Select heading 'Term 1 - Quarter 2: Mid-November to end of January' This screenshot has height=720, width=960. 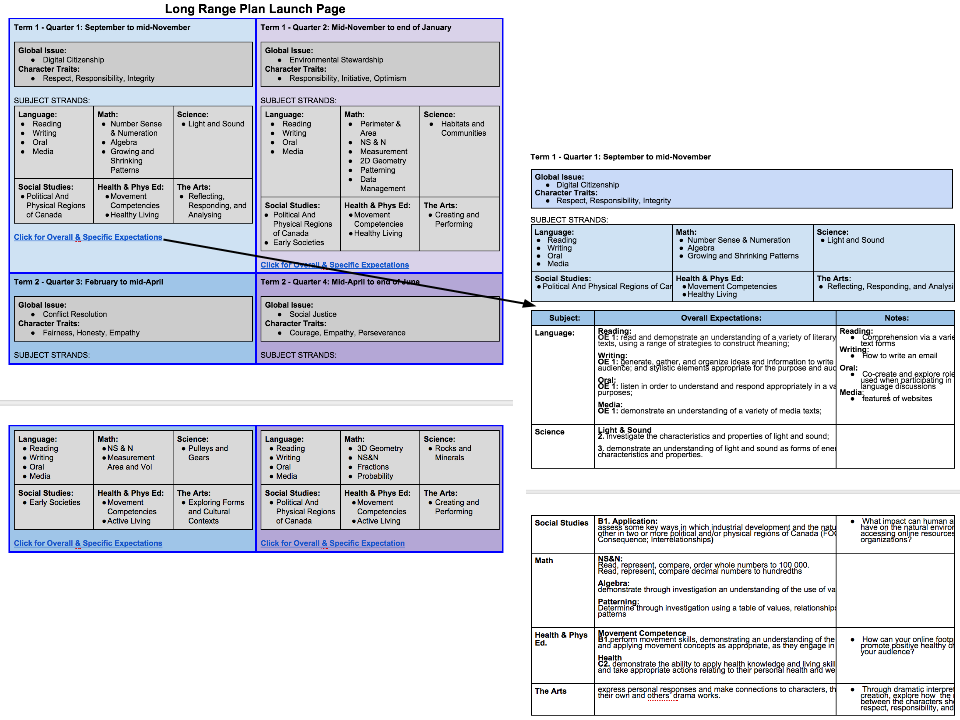point(356,28)
